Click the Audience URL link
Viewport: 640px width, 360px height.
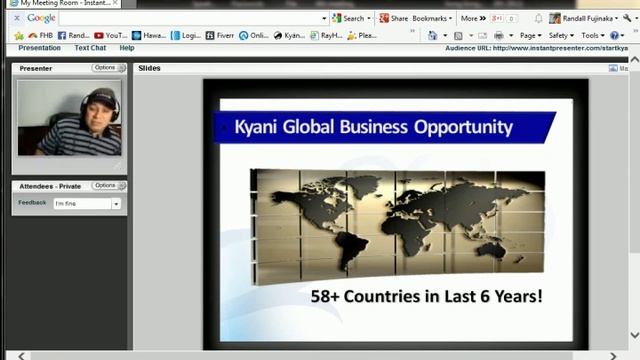tap(560, 48)
